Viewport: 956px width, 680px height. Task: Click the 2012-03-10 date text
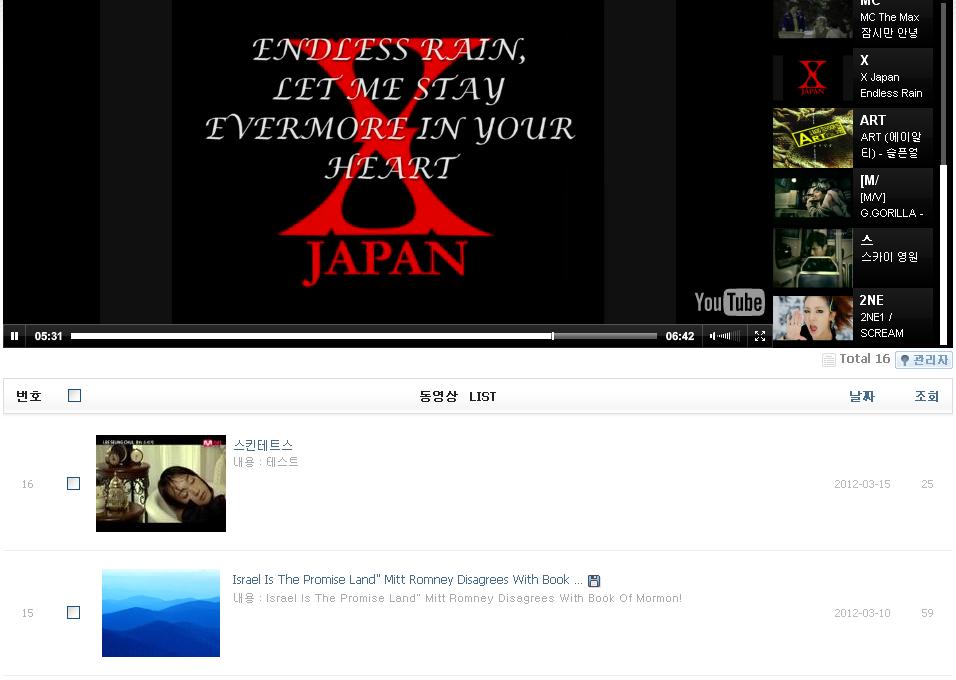pyautogui.click(x=862, y=613)
